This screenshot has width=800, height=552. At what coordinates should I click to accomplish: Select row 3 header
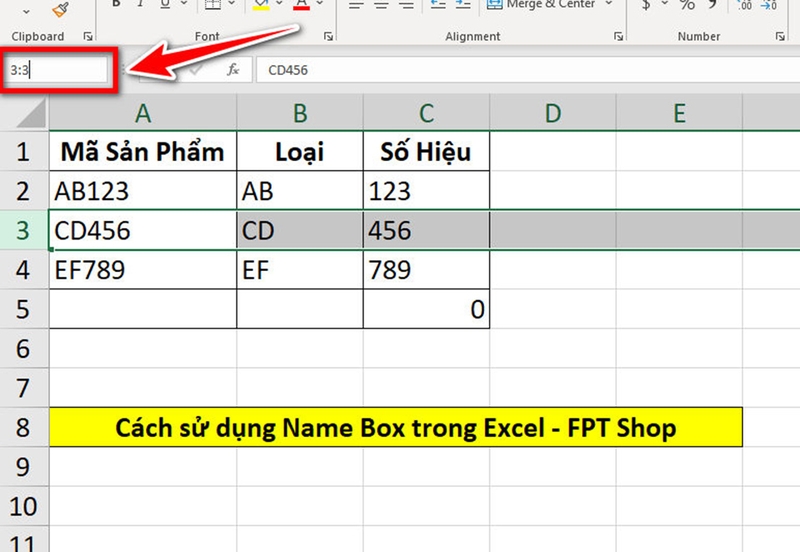point(23,230)
